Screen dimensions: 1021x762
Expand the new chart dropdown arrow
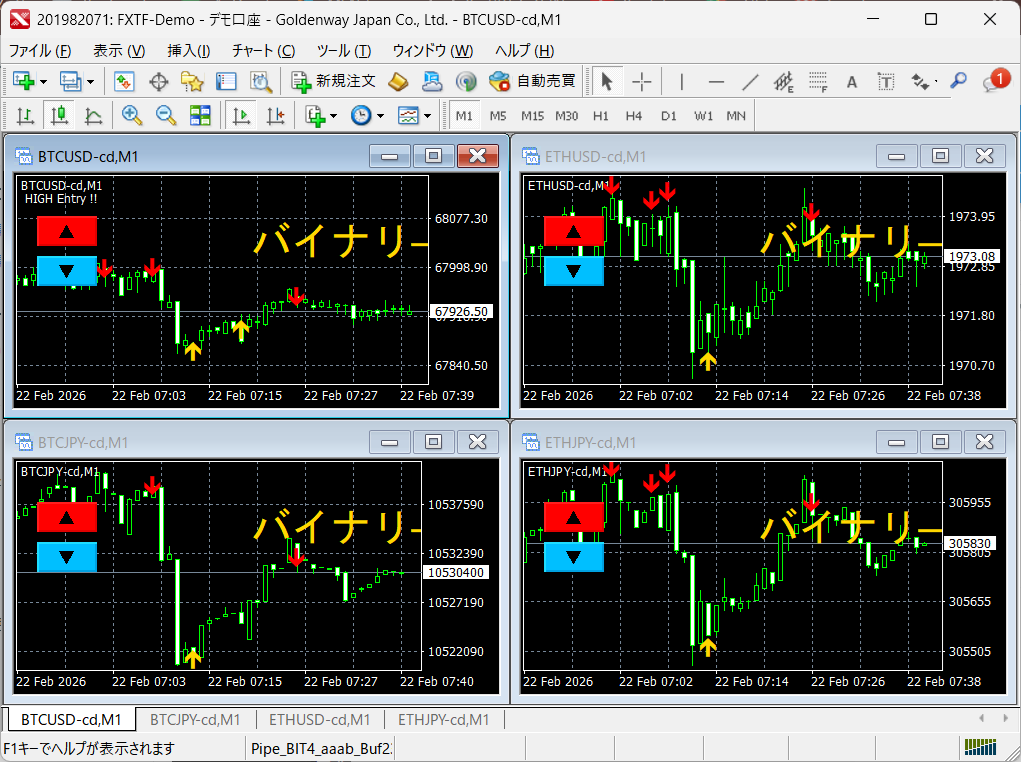pyautogui.click(x=44, y=82)
